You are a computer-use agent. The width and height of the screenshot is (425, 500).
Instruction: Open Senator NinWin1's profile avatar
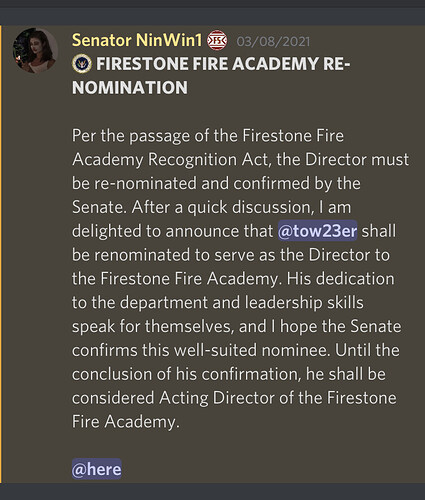coord(35,50)
